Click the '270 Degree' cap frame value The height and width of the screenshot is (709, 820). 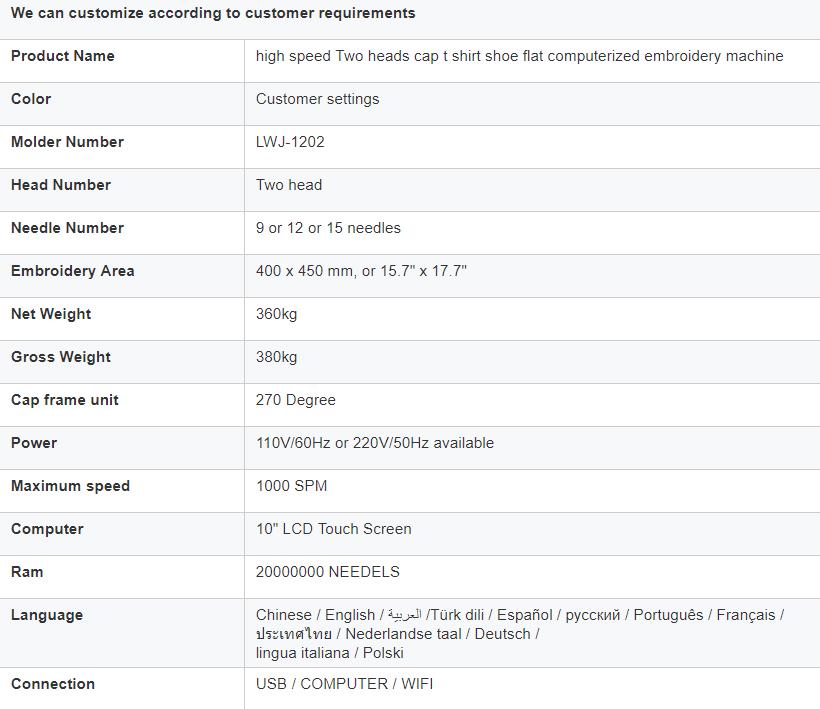coord(295,400)
